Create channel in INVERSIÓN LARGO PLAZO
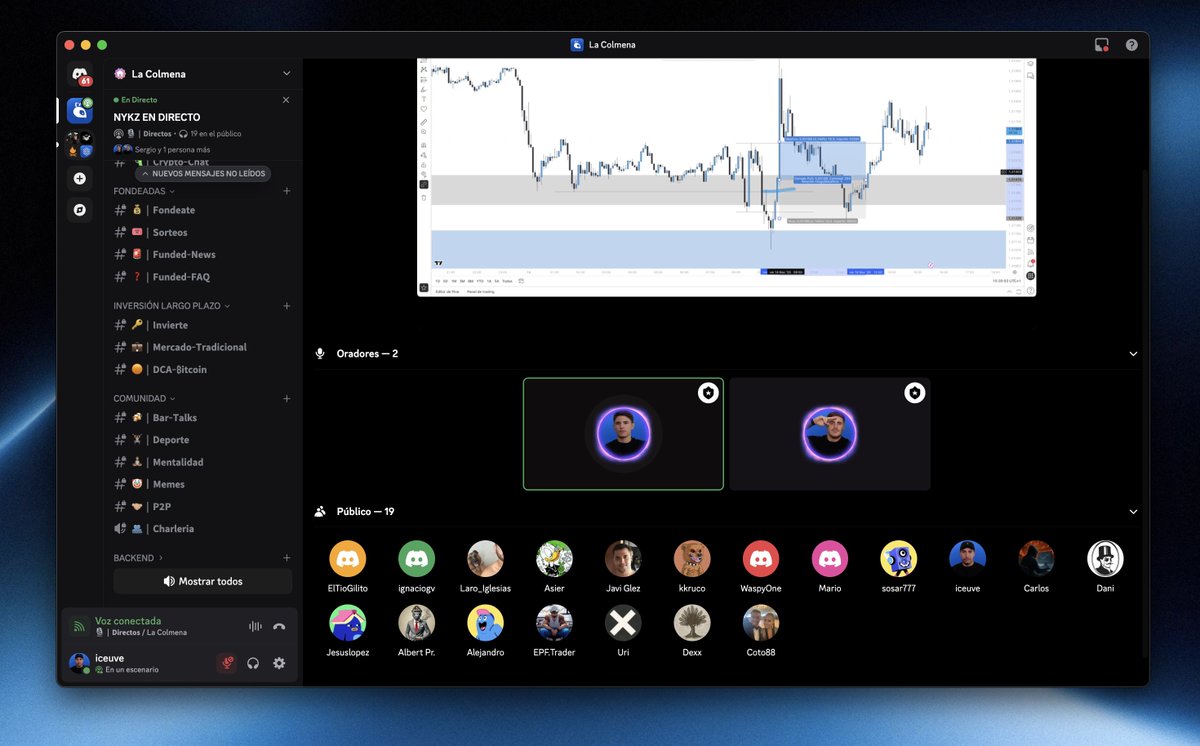1200x746 pixels. coord(287,306)
